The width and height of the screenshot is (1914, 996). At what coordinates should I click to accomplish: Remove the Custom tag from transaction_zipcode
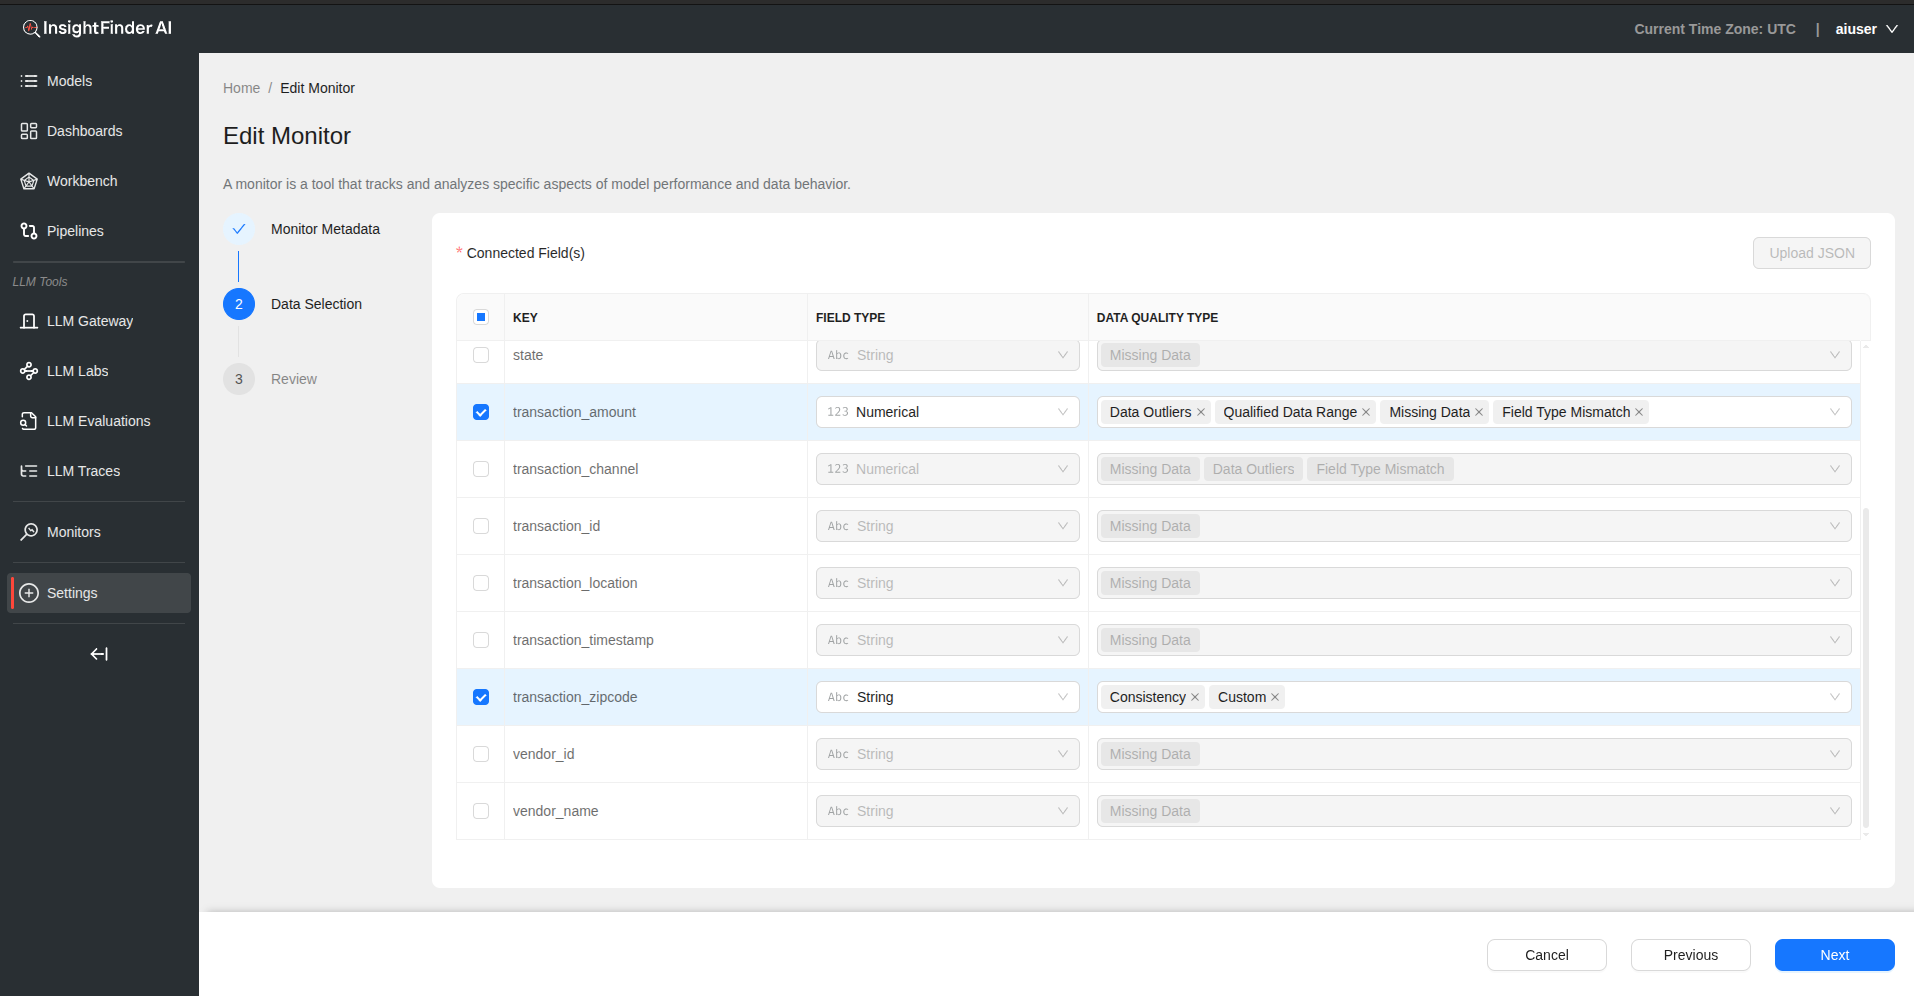(1275, 697)
